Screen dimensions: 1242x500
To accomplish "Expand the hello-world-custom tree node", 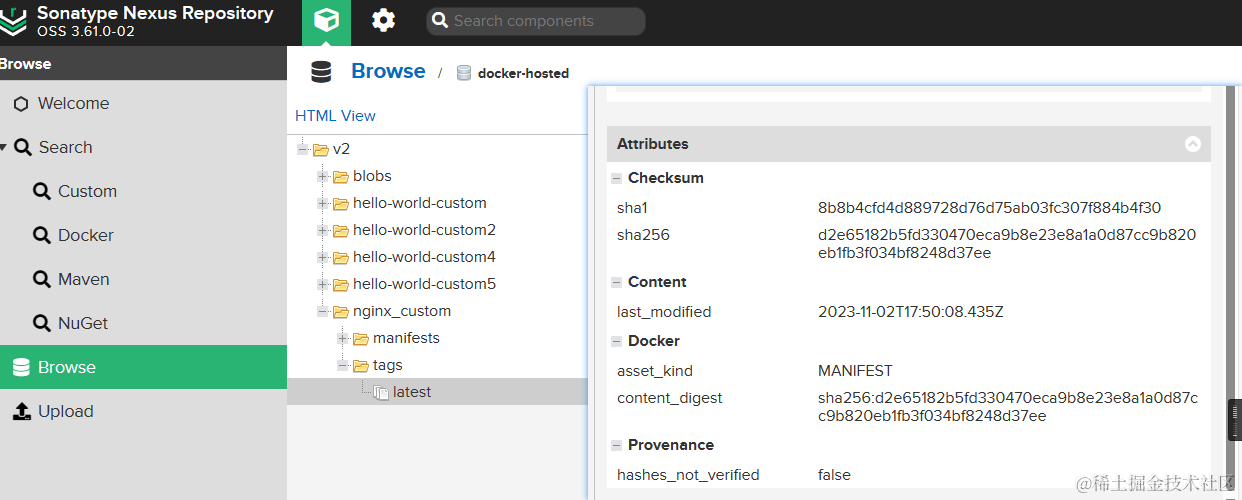I will (x=323, y=204).
